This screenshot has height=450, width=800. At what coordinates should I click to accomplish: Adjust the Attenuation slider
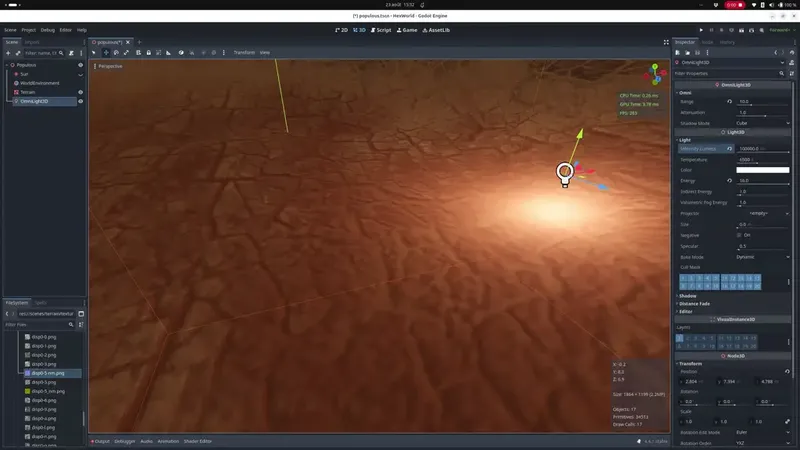pyautogui.click(x=763, y=116)
